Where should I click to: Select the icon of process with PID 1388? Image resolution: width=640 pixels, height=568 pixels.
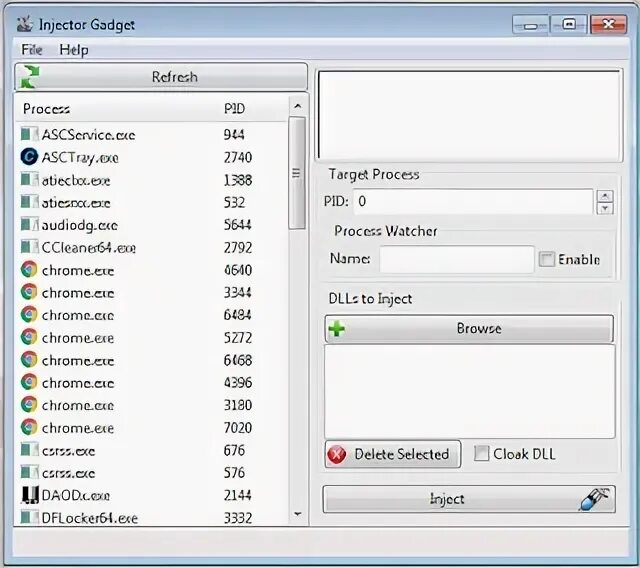[29, 179]
